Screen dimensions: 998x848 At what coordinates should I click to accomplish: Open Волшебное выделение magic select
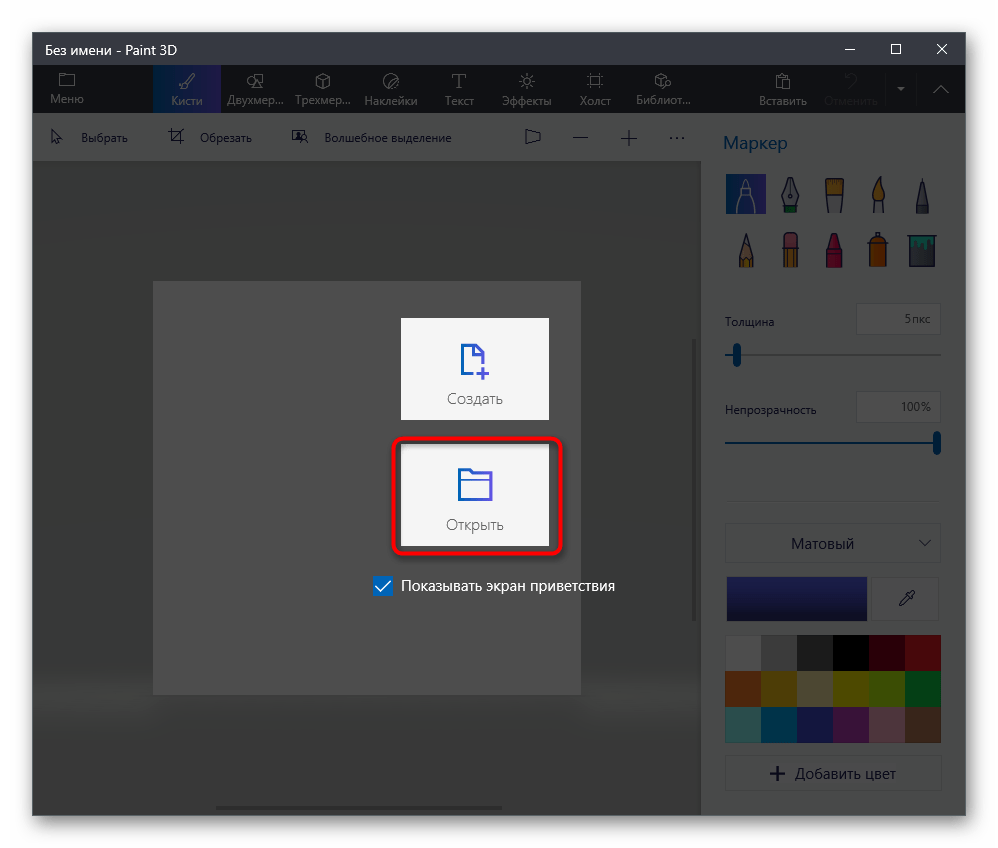click(x=371, y=138)
